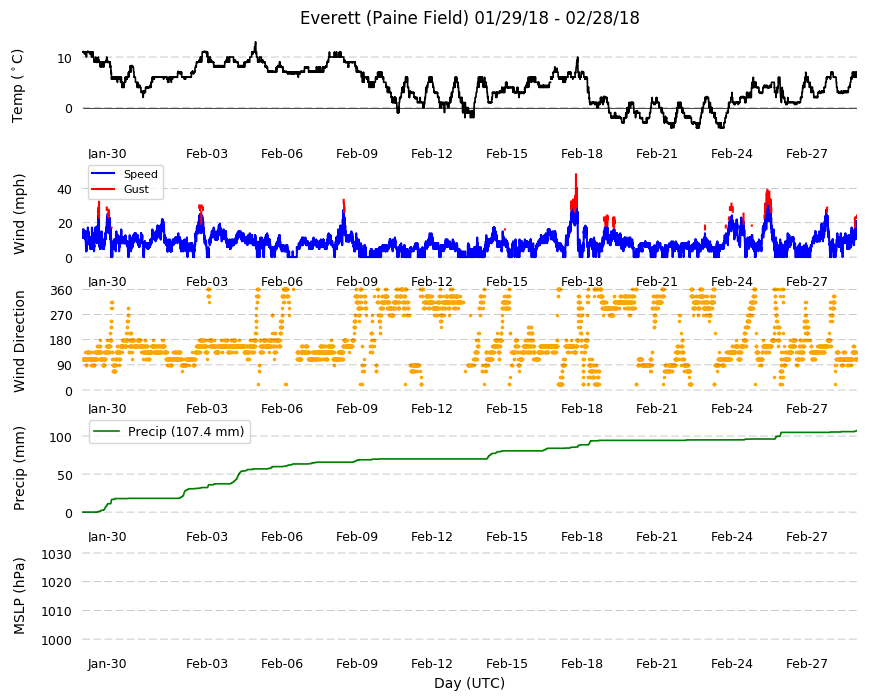The width and height of the screenshot is (870, 700).
Task: Click the Speed legend text label
Action: tap(140, 174)
